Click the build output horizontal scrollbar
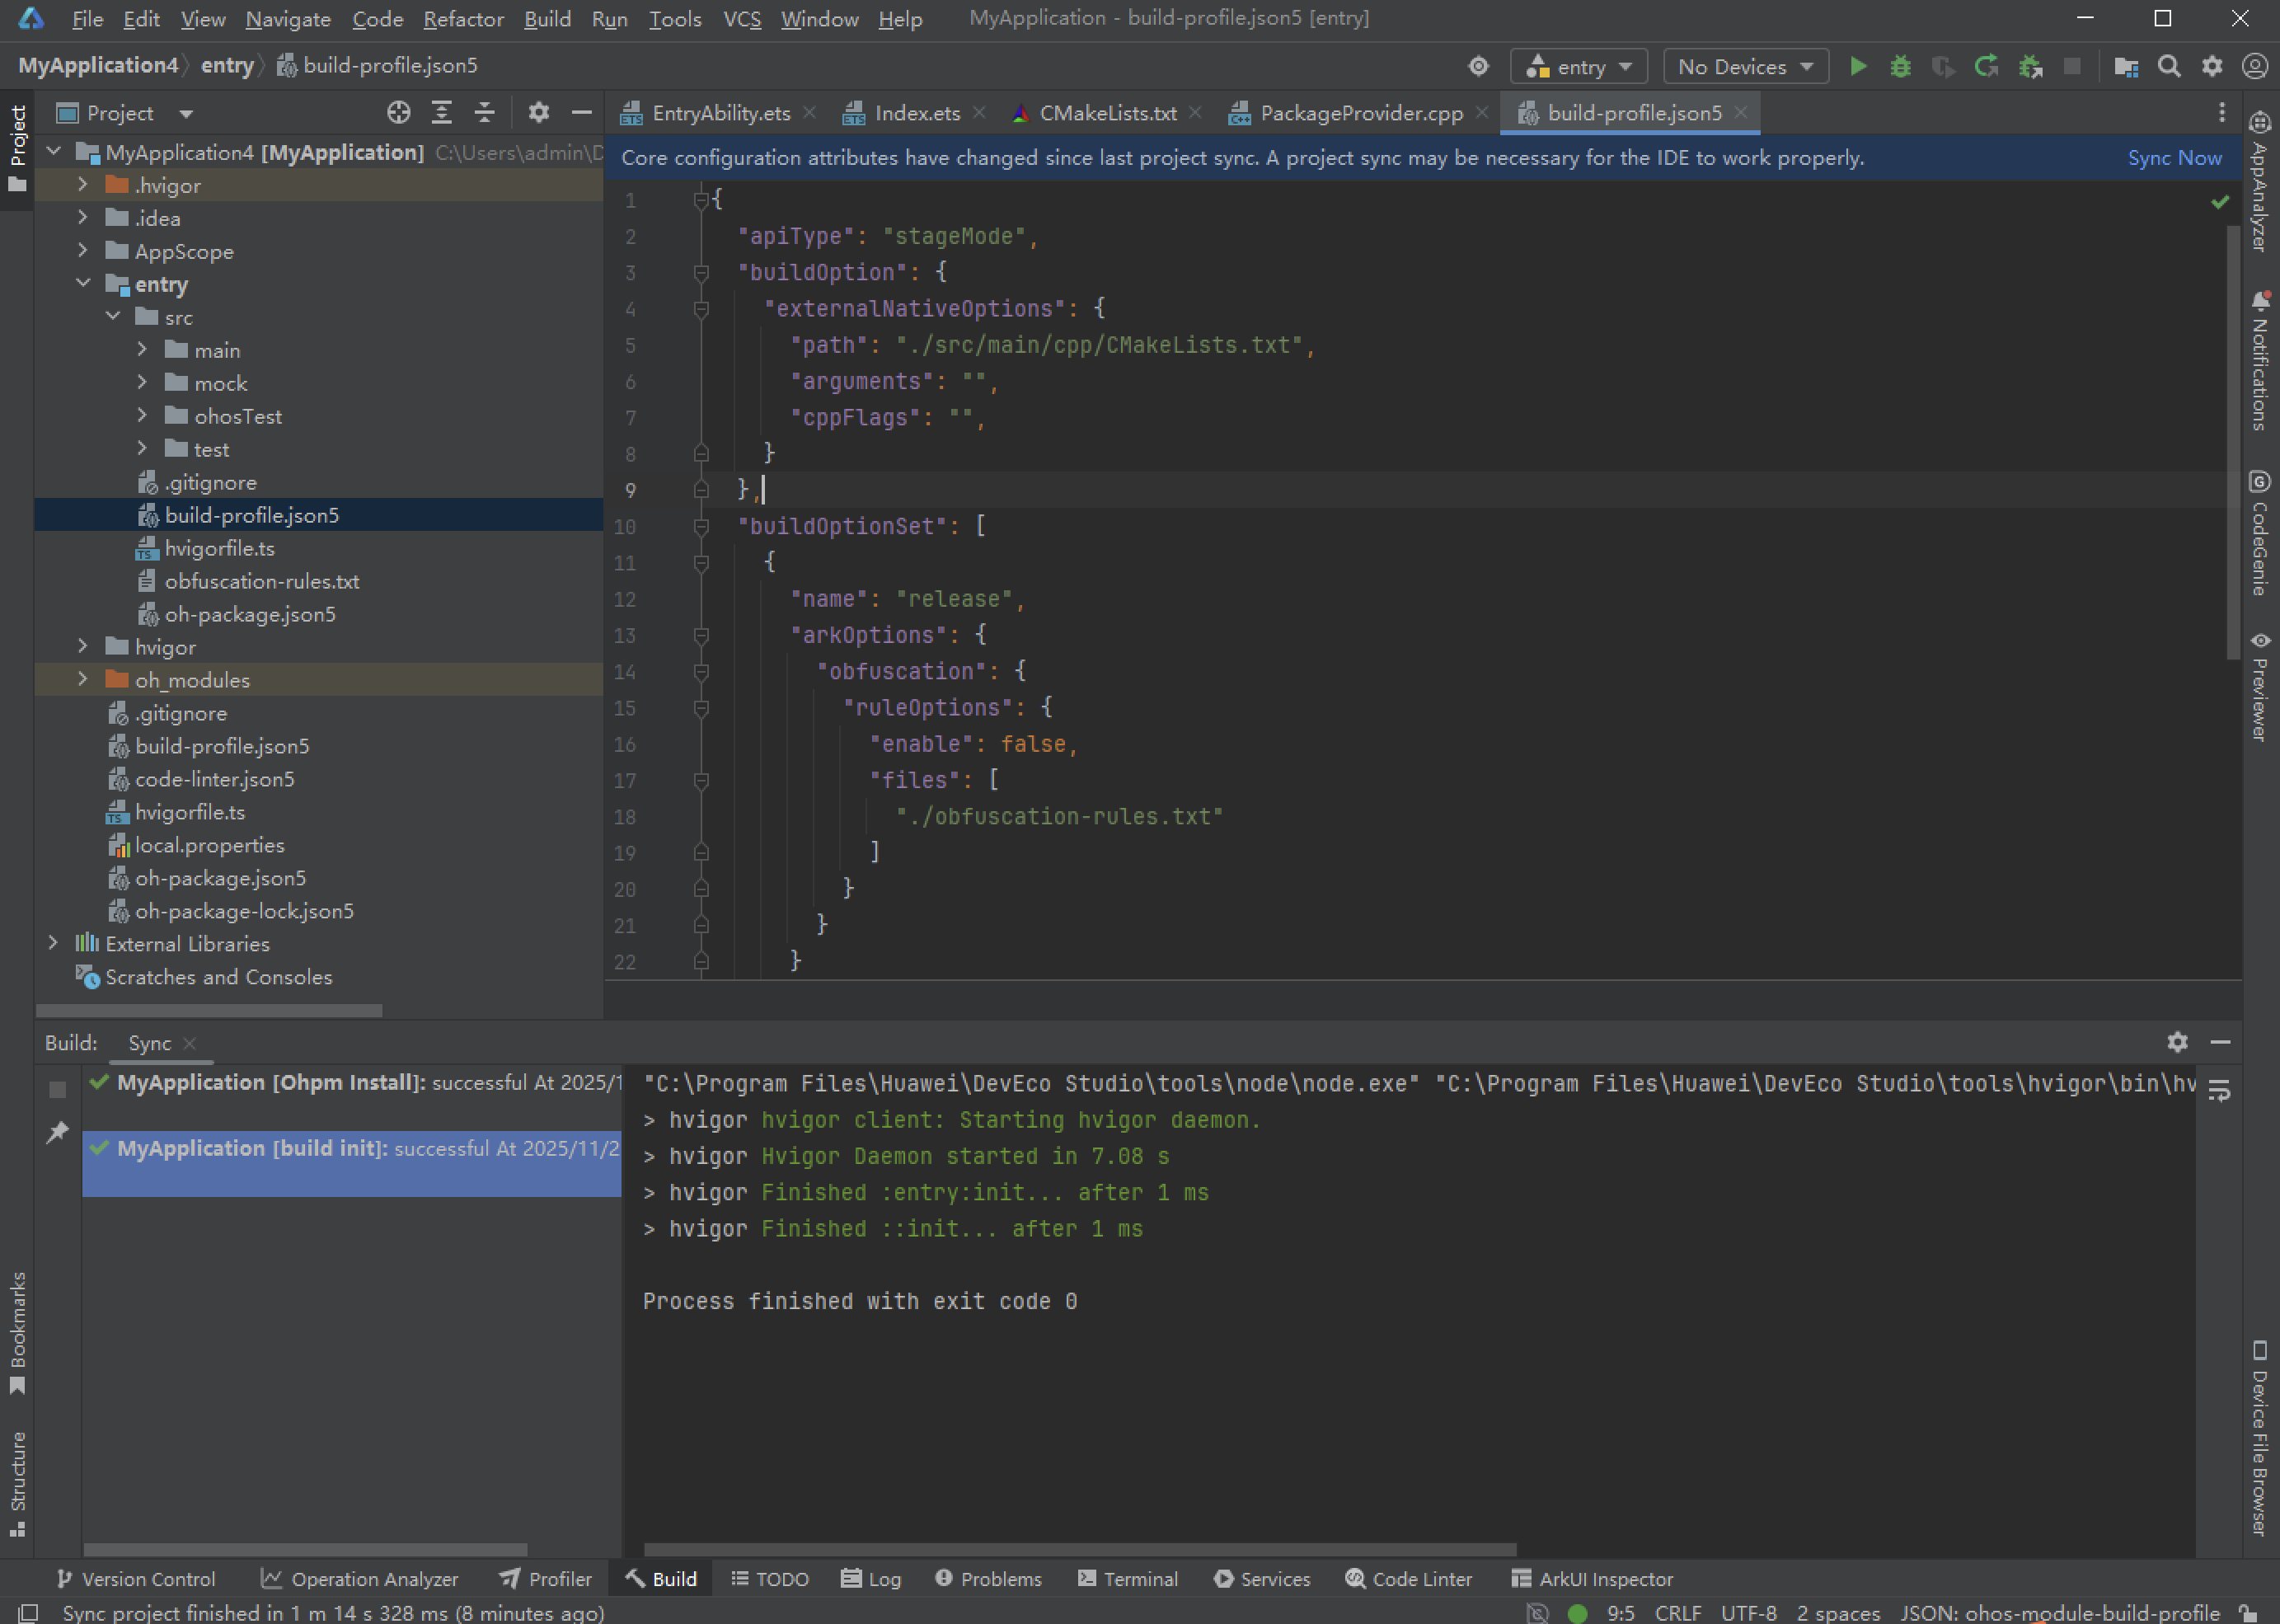The height and width of the screenshot is (1624, 2280). tap(1080, 1549)
